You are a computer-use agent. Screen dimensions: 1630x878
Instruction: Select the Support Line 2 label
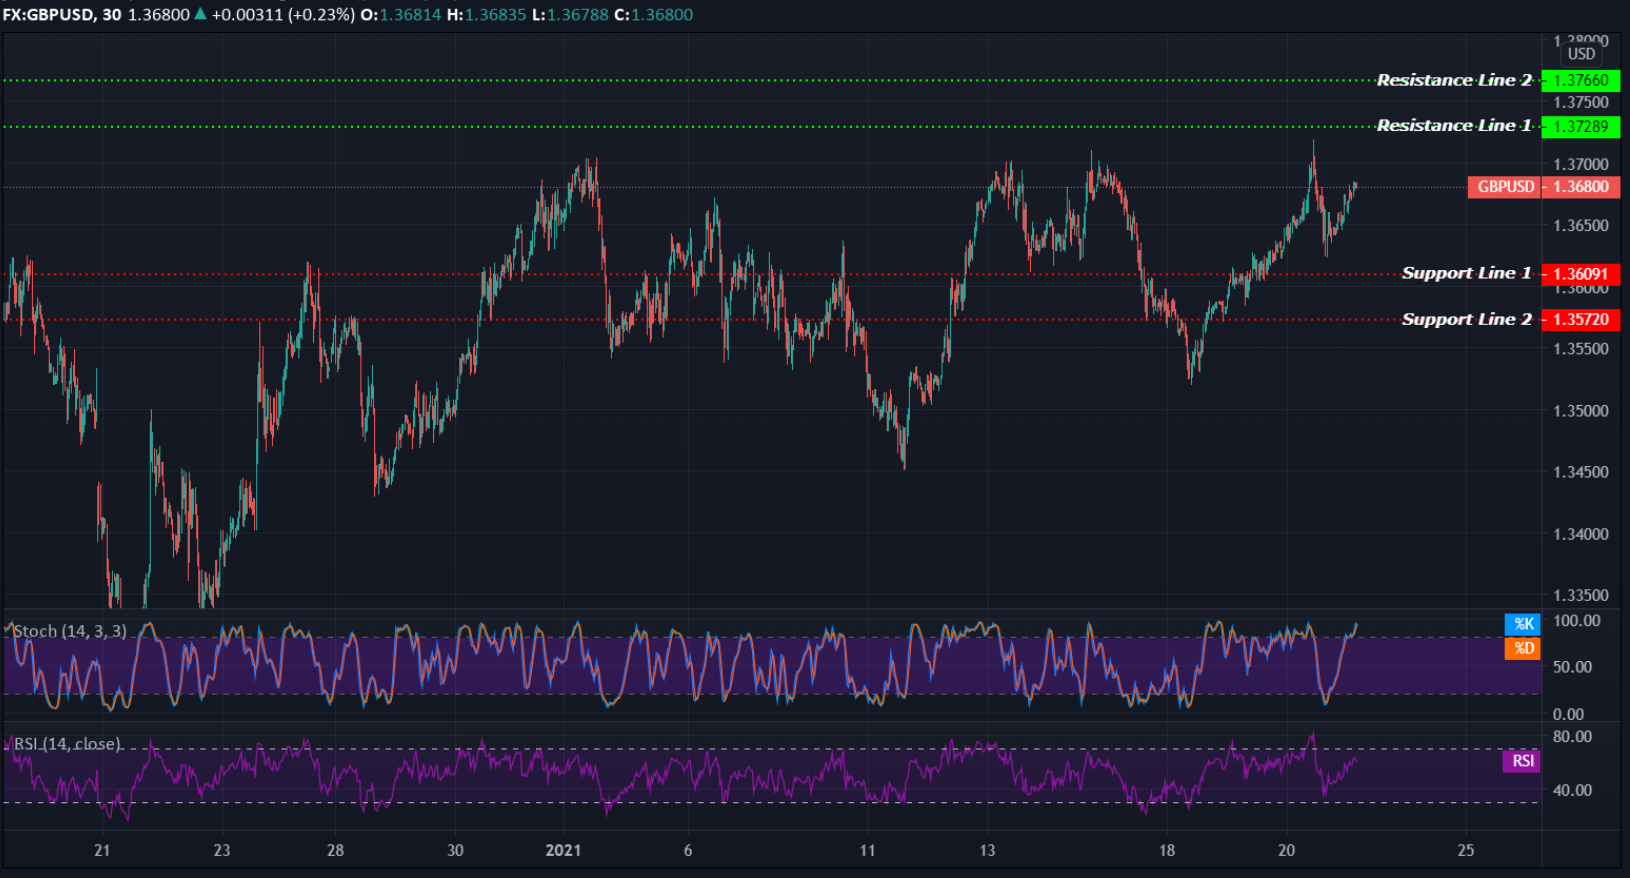click(x=1466, y=319)
